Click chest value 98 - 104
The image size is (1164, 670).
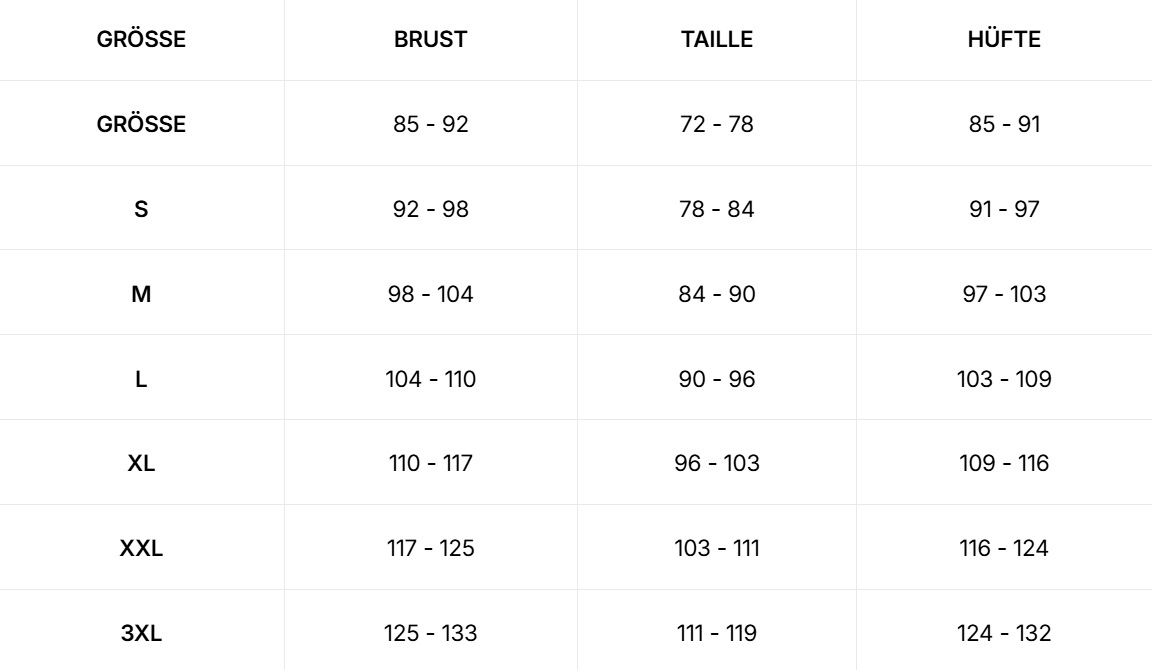(431, 295)
